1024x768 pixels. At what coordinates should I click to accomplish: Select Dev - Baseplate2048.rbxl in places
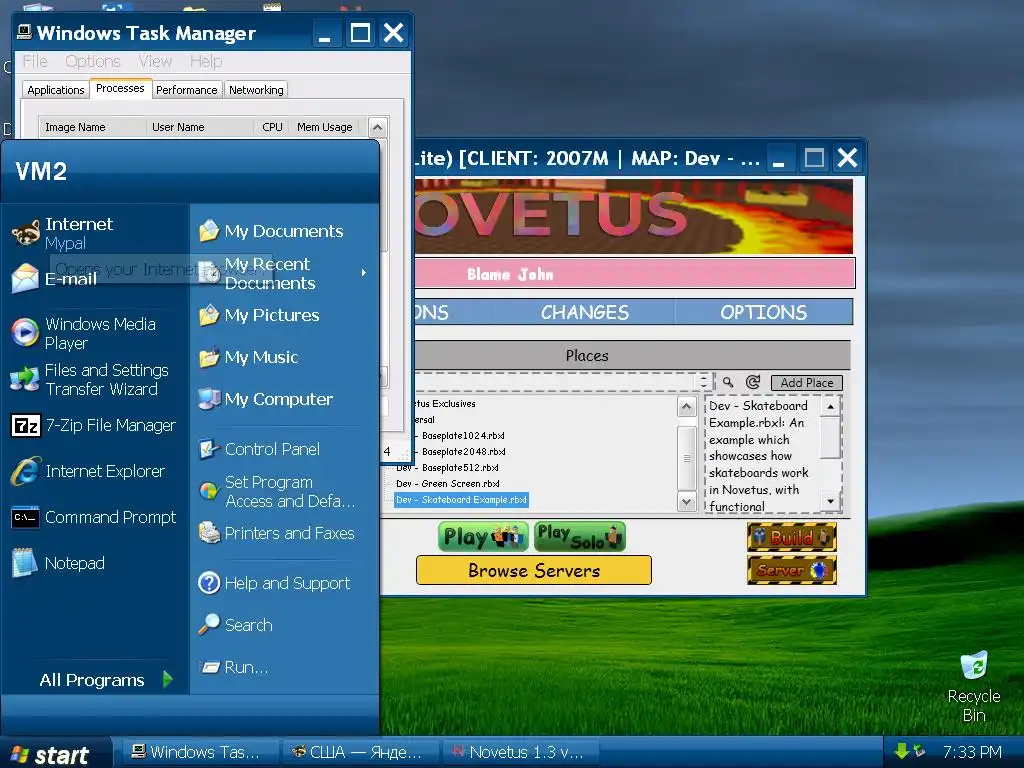point(462,451)
